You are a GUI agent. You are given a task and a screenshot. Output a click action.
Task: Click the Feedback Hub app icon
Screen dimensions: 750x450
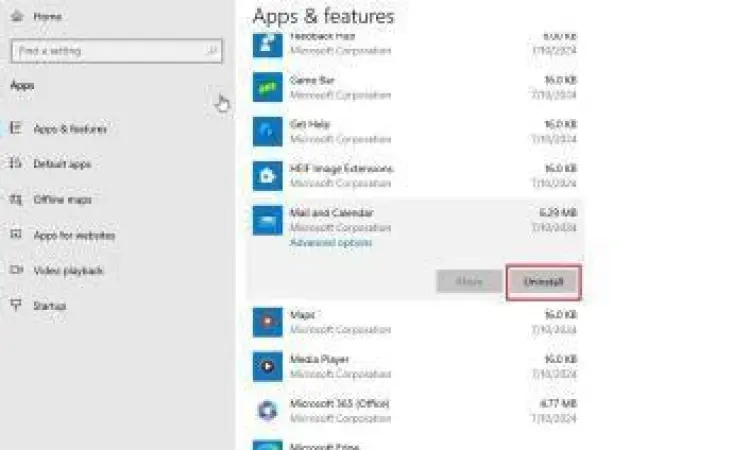pyautogui.click(x=267, y=45)
